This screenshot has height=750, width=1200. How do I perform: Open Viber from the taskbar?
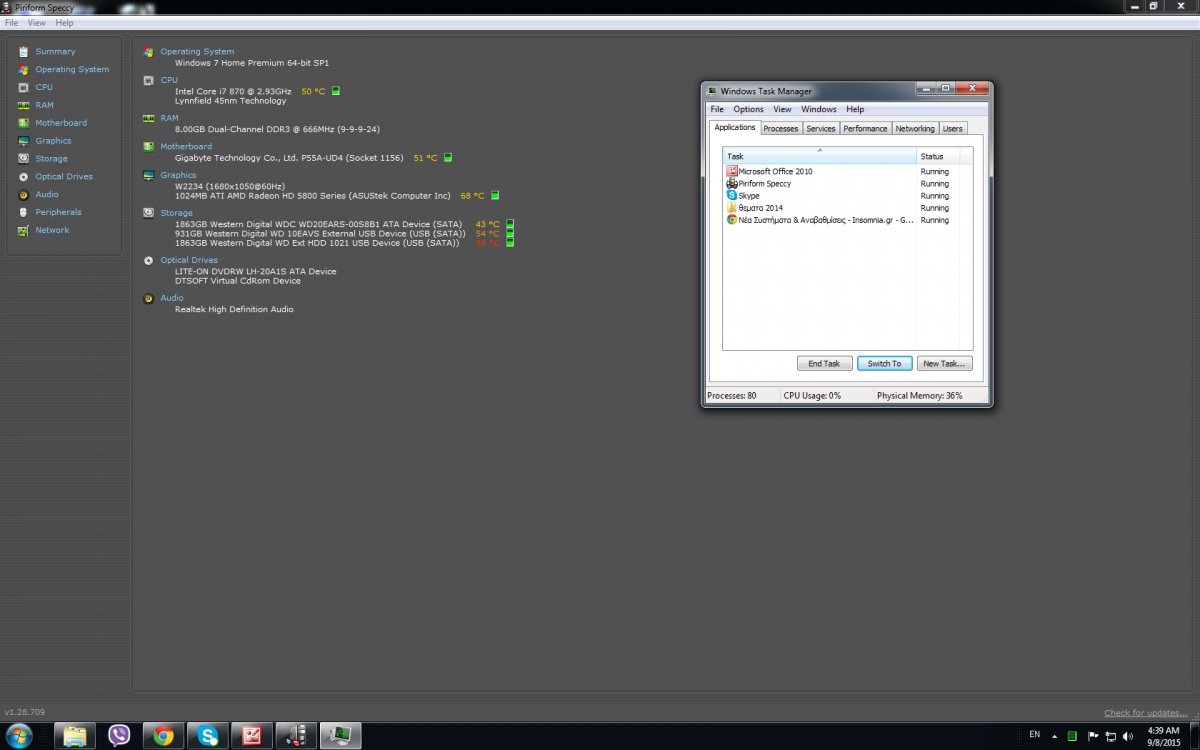coord(120,736)
